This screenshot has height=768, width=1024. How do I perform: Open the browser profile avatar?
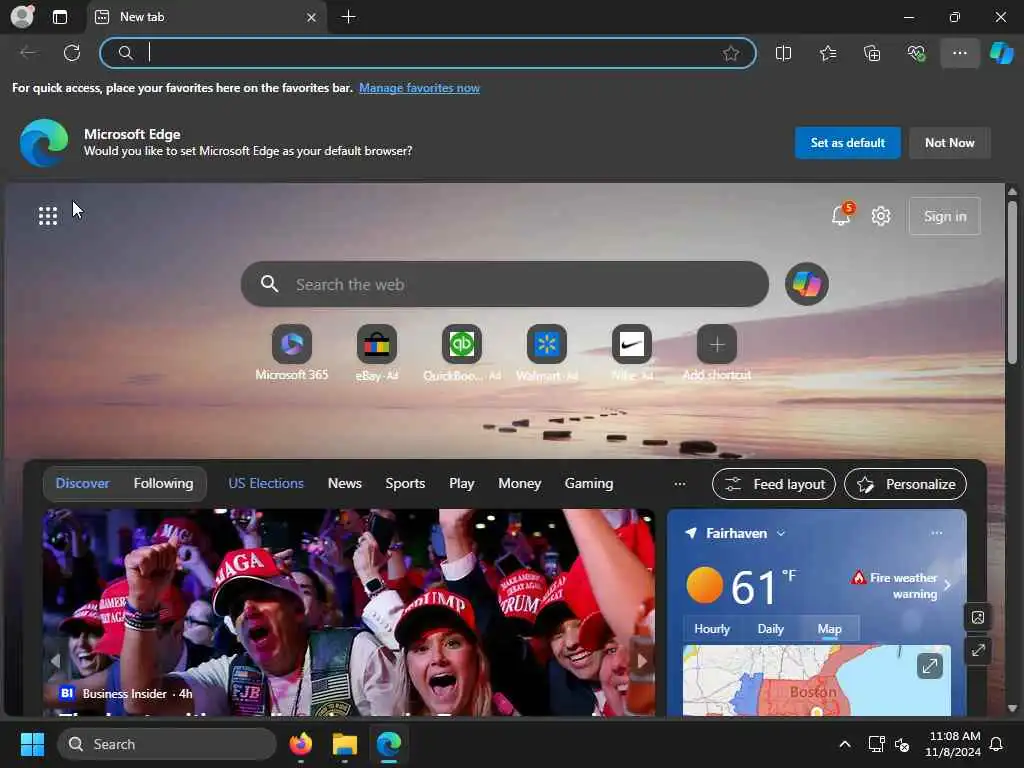[22, 16]
